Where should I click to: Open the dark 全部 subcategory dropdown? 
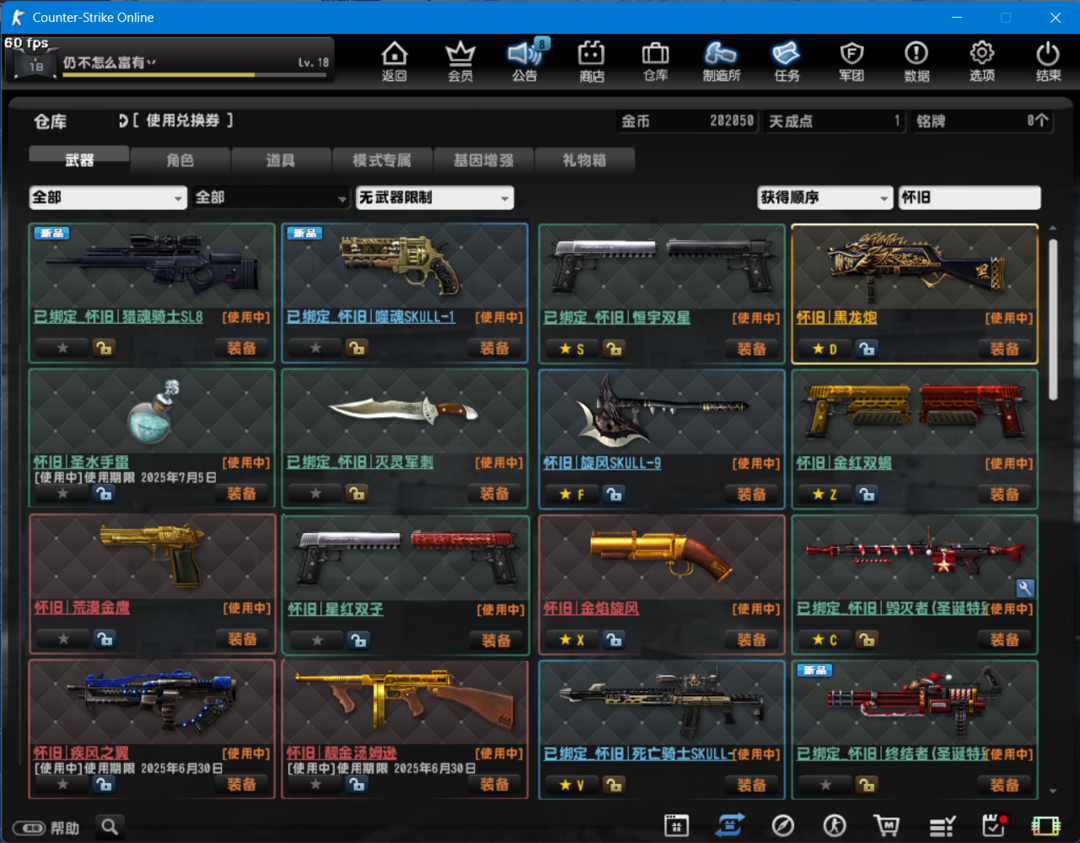[271, 198]
